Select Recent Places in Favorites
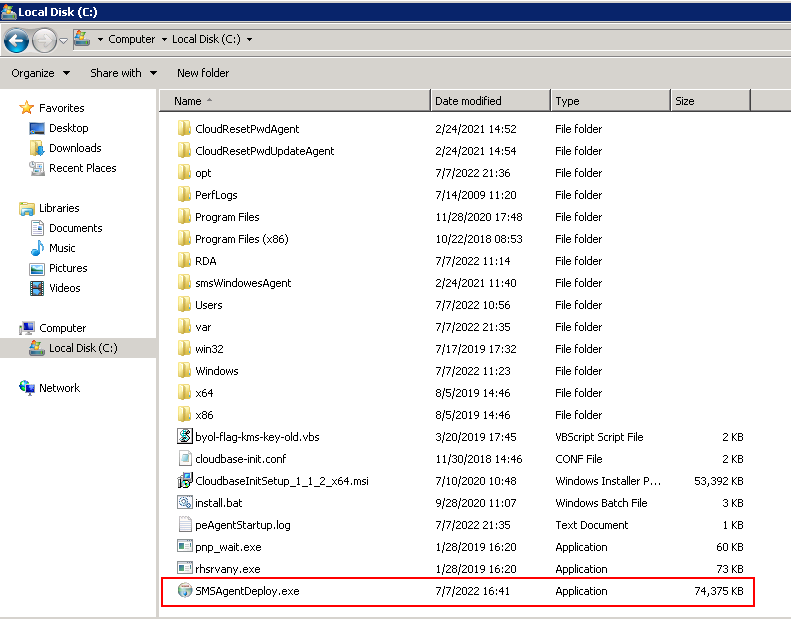 [x=82, y=168]
